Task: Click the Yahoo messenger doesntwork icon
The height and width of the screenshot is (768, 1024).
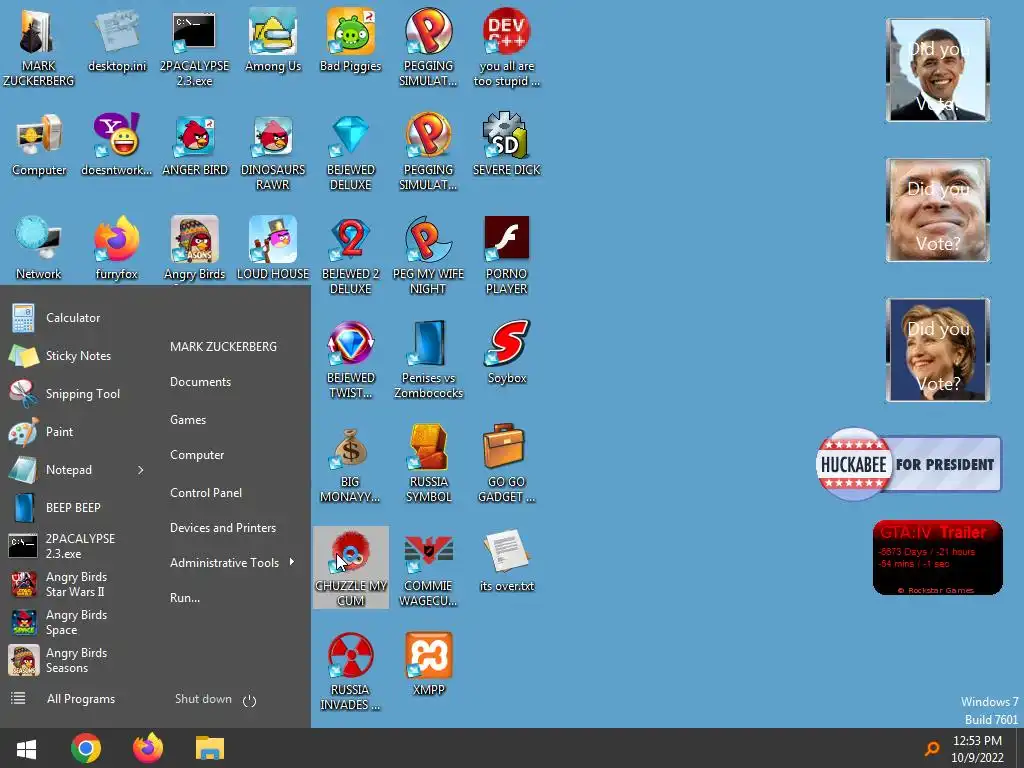Action: (x=117, y=145)
